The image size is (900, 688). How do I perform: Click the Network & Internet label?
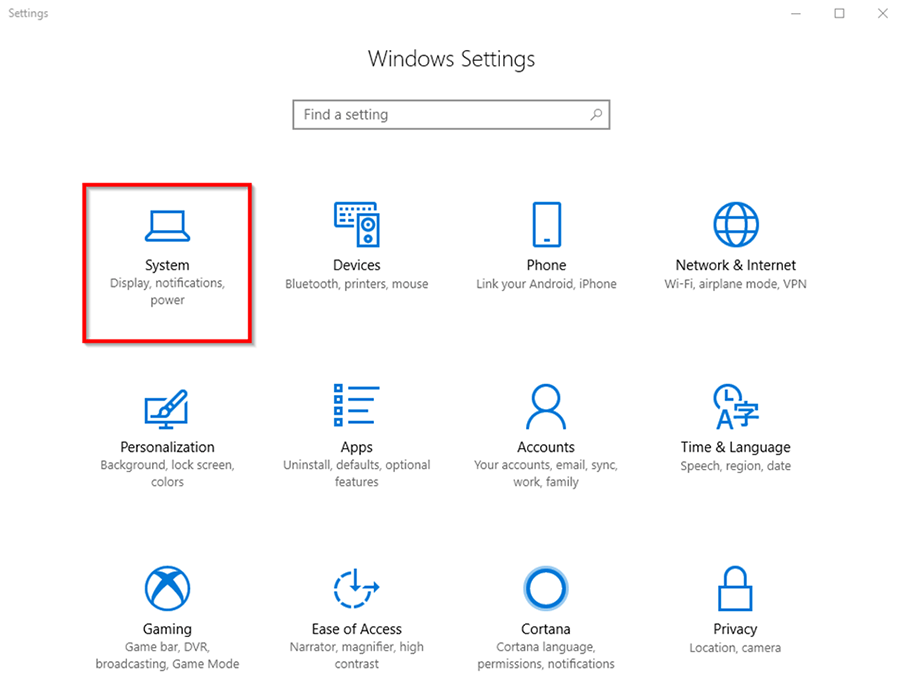point(735,265)
